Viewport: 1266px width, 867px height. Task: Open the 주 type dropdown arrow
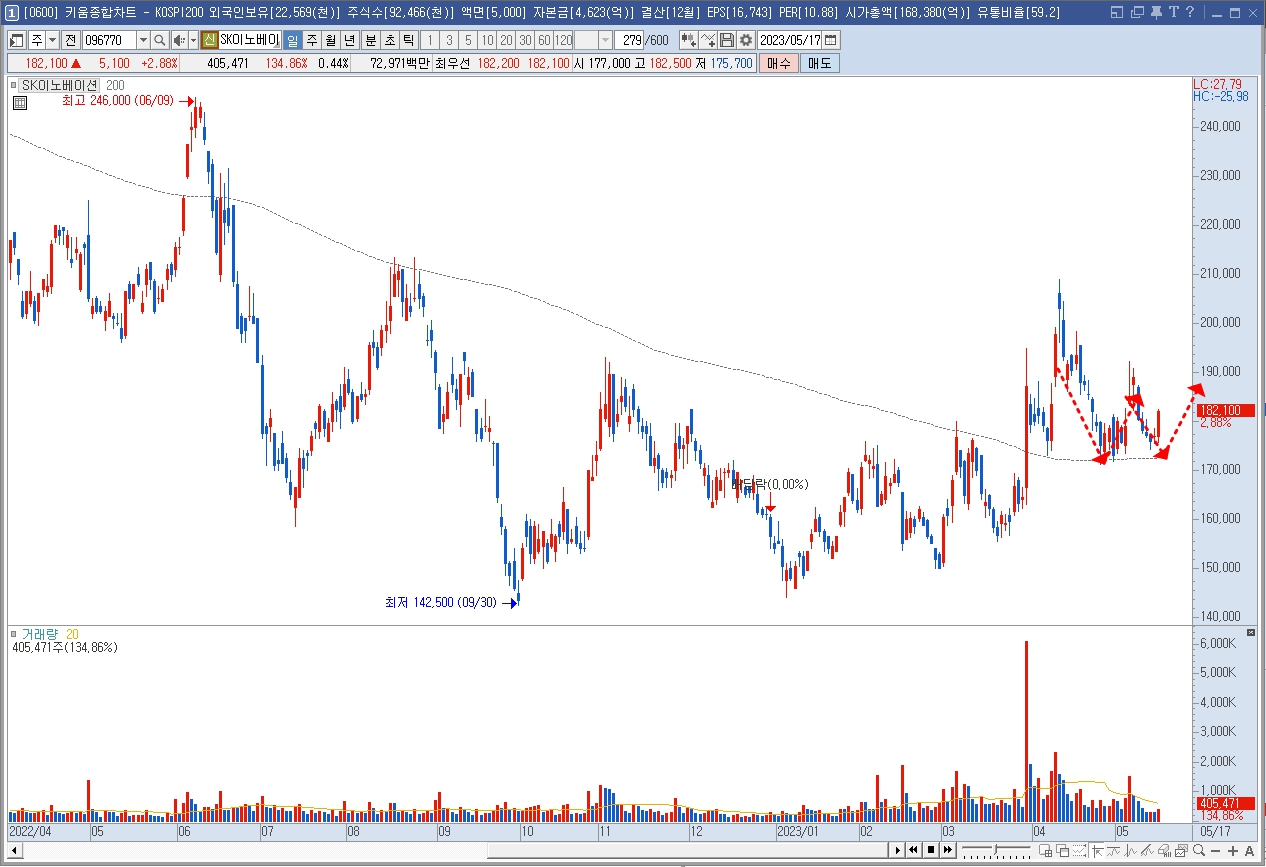[52, 40]
